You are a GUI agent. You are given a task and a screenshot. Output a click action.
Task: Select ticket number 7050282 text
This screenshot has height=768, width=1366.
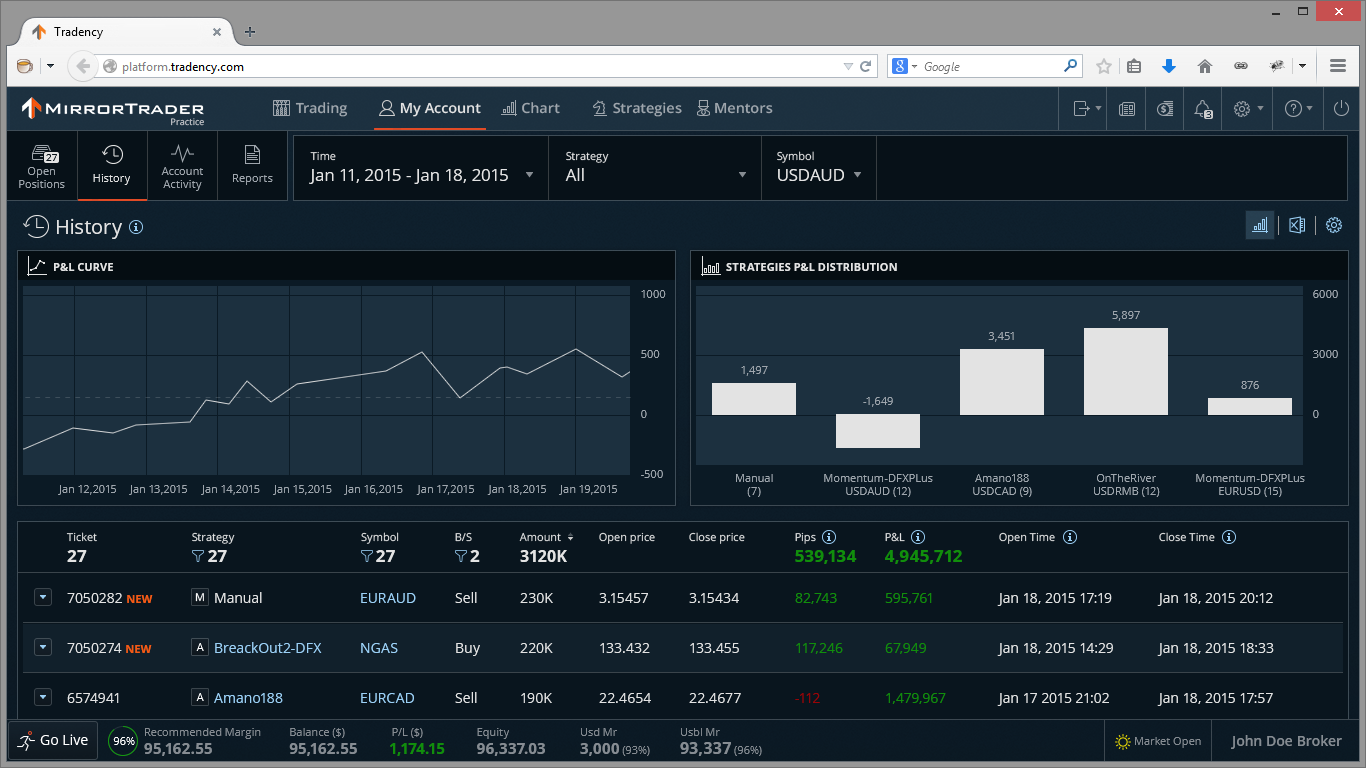point(94,598)
